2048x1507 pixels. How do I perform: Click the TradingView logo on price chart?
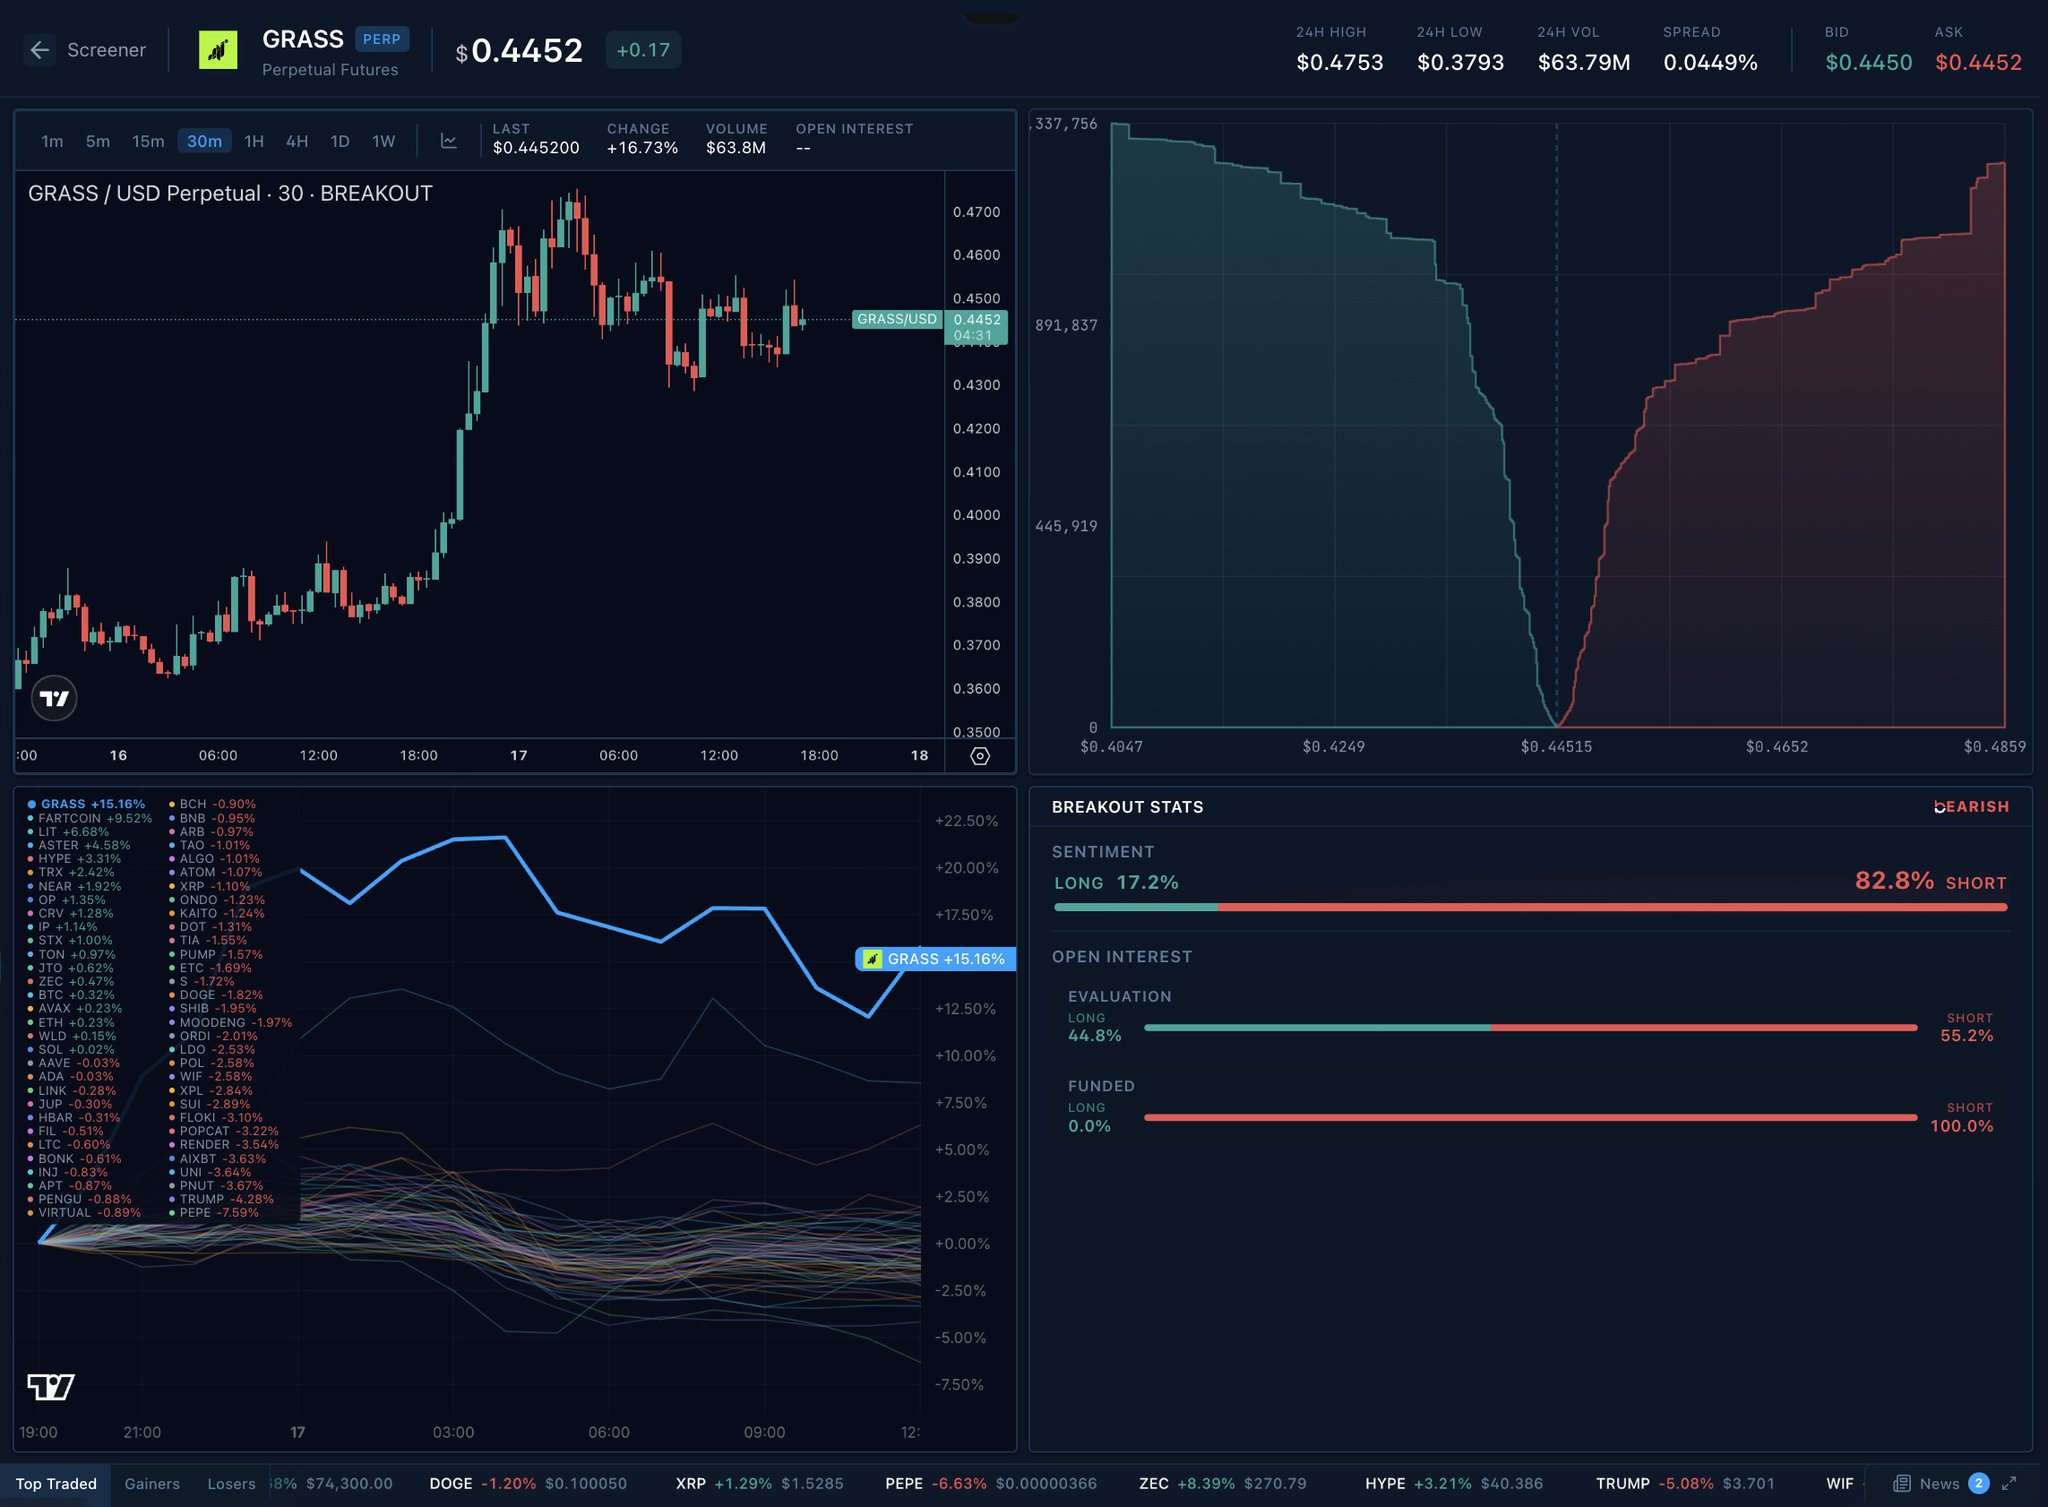click(54, 698)
